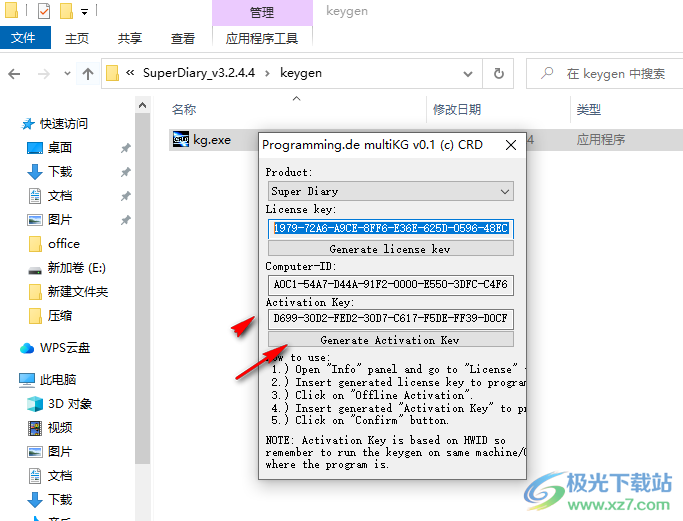Open 下载 under 此电脑

point(60,500)
